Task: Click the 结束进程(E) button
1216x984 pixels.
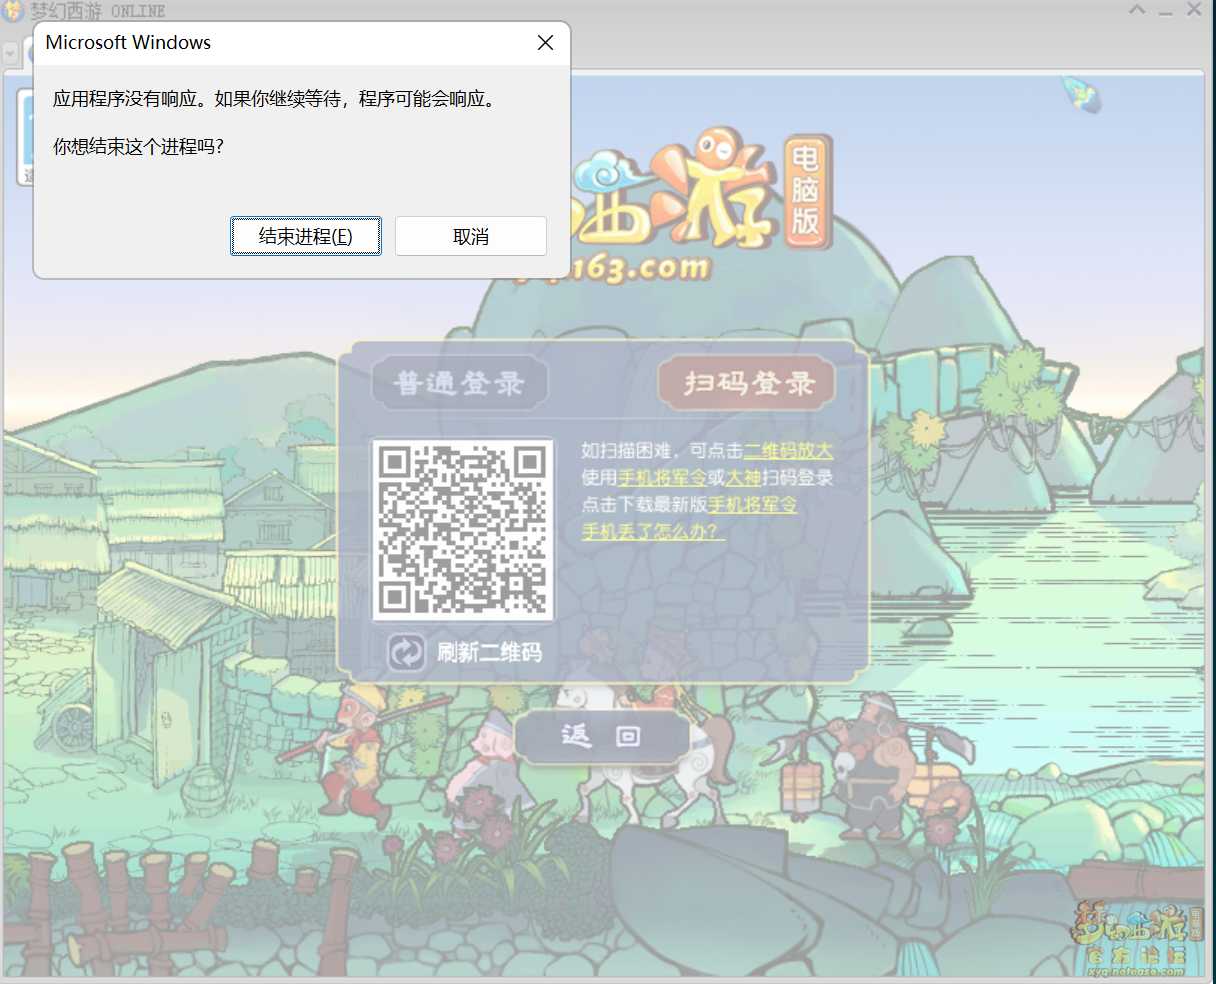Action: pos(306,236)
